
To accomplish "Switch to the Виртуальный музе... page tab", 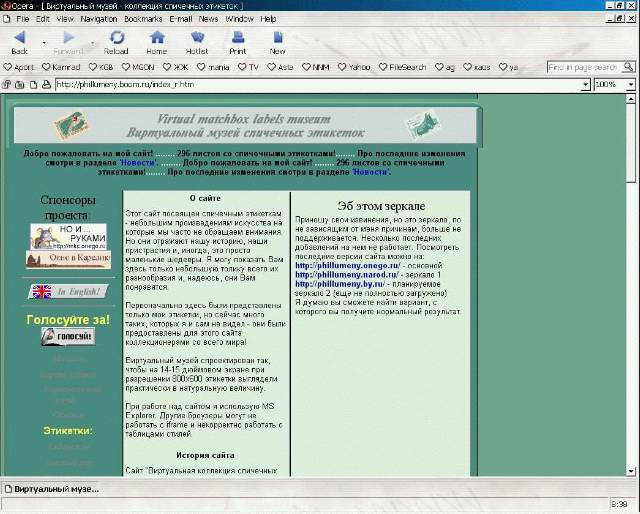I will 52,489.
